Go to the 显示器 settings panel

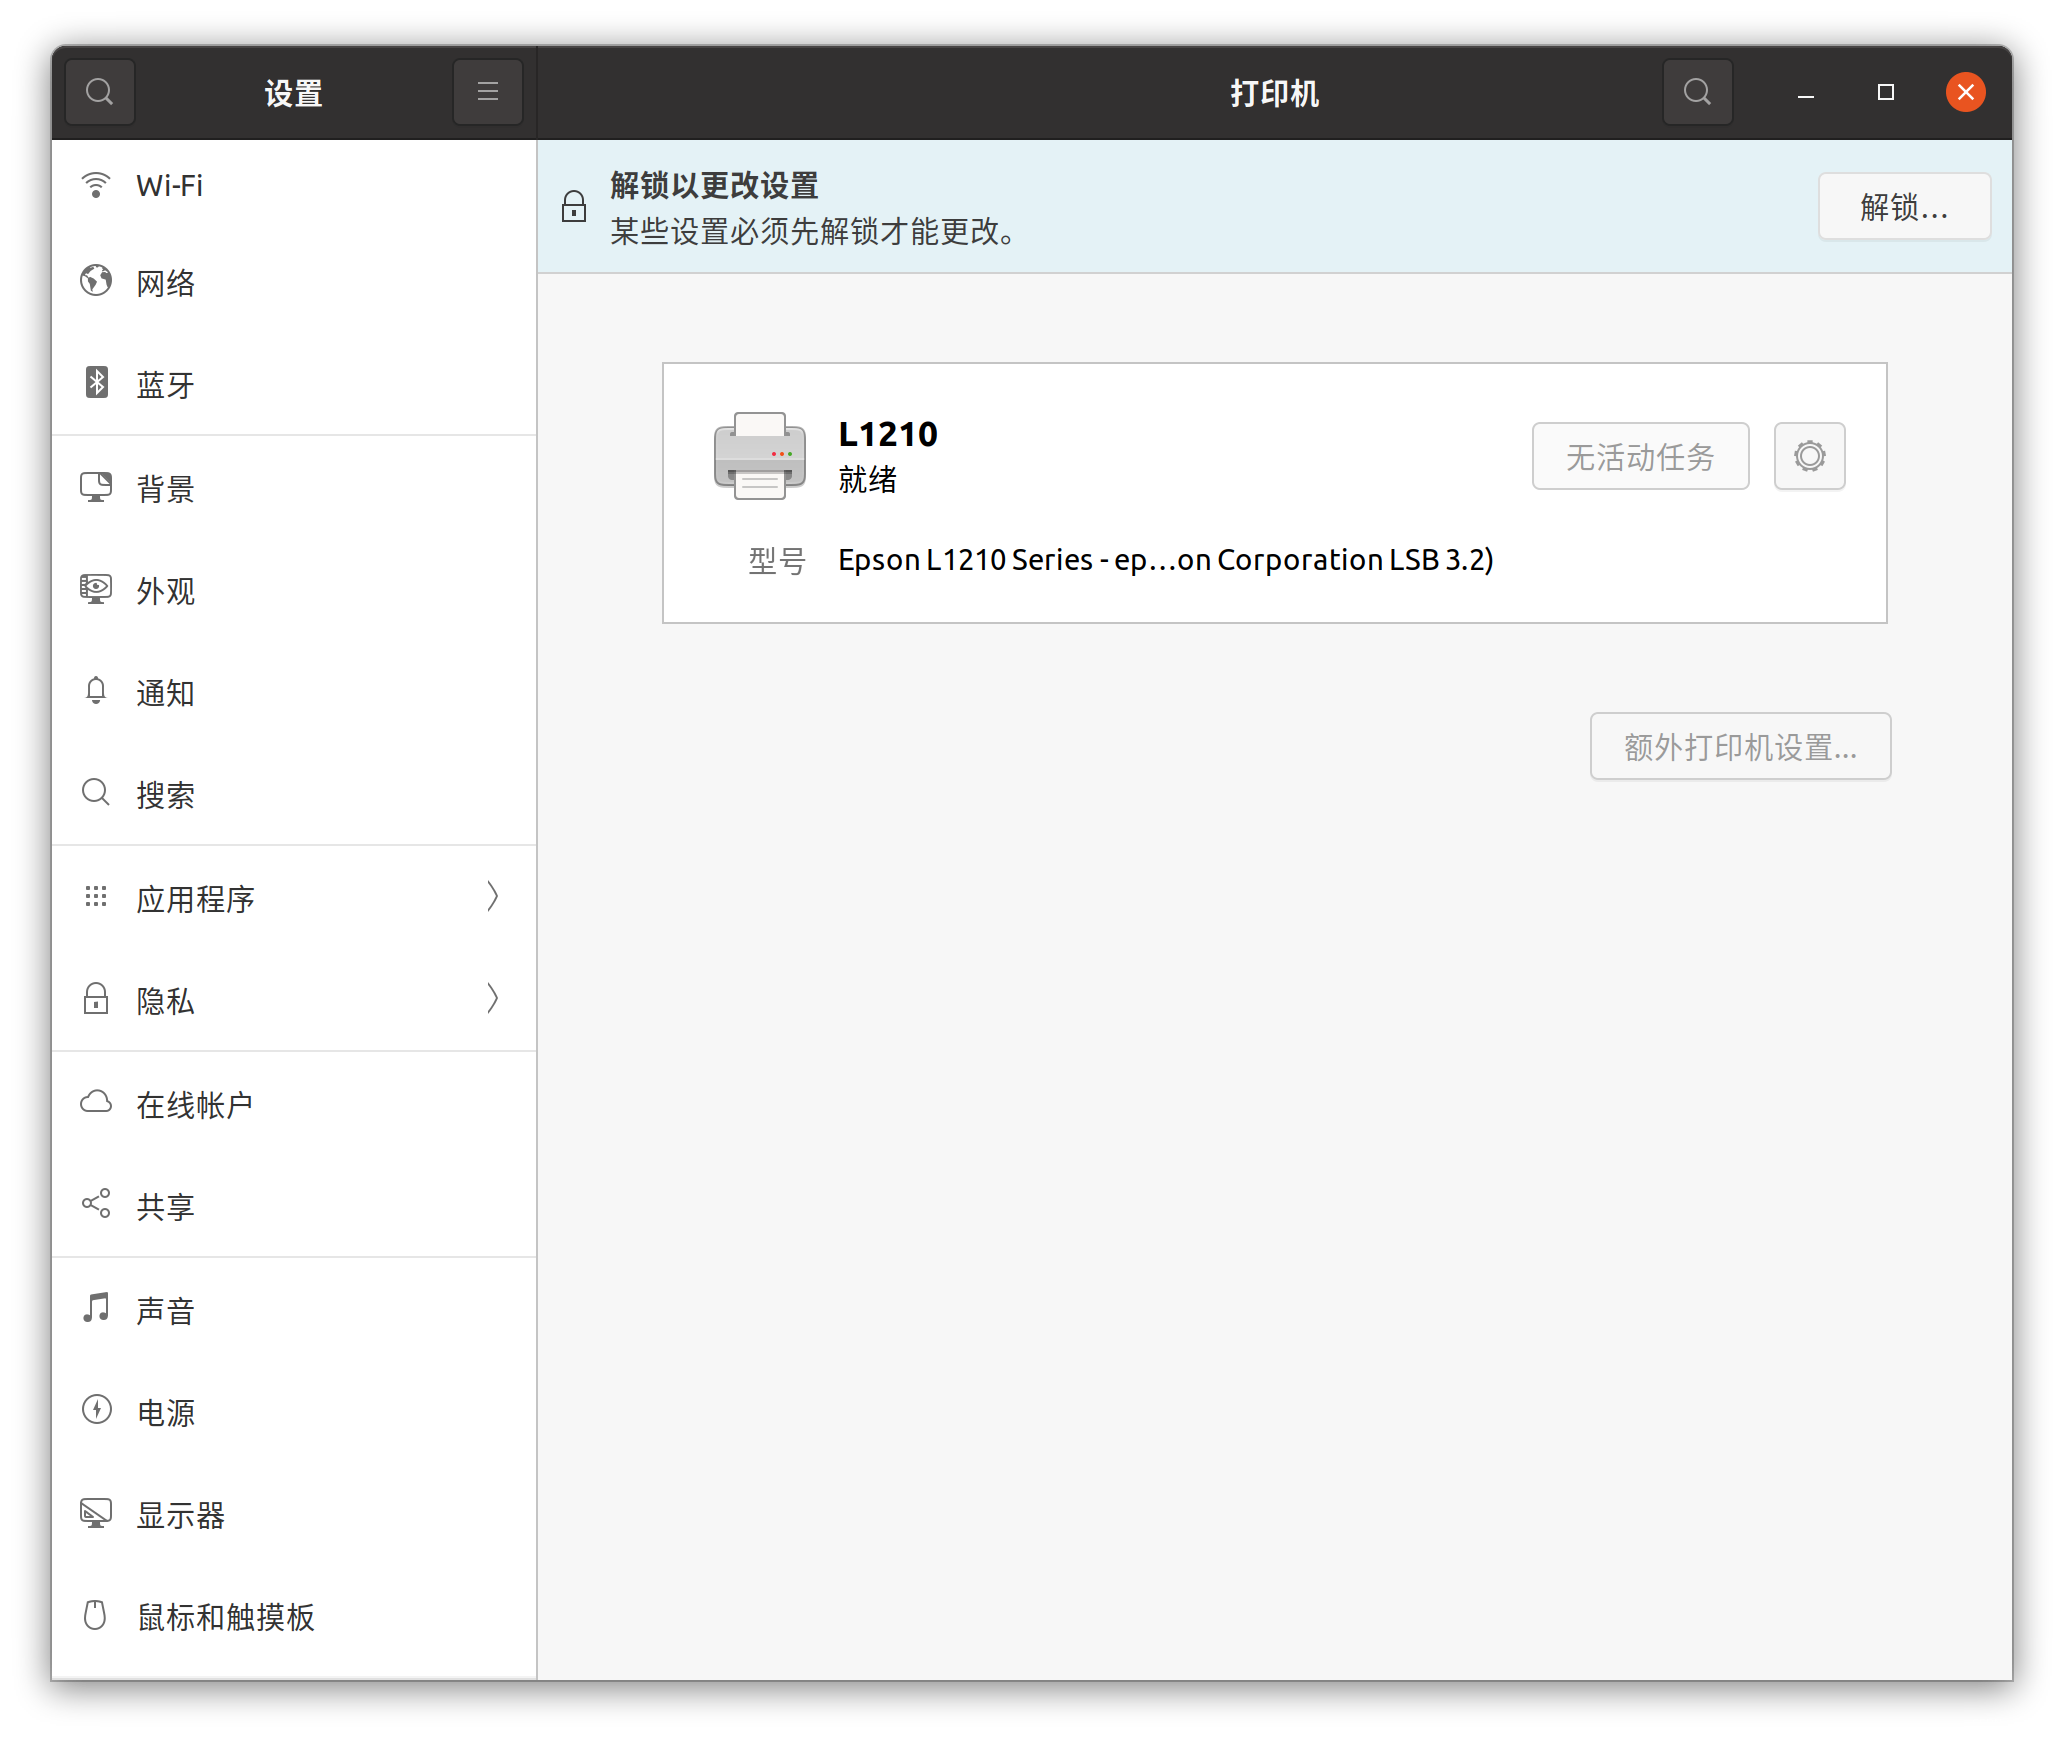coord(180,1515)
